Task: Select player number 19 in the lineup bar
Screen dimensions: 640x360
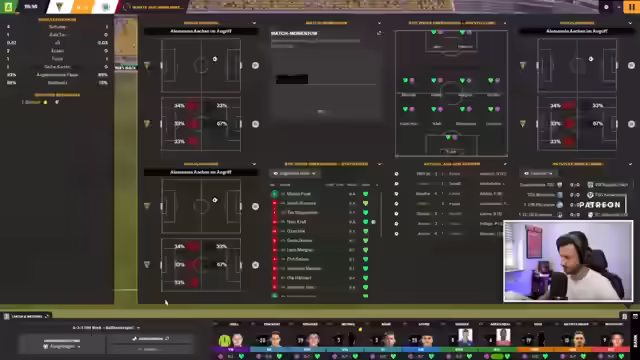Action: [536, 340]
